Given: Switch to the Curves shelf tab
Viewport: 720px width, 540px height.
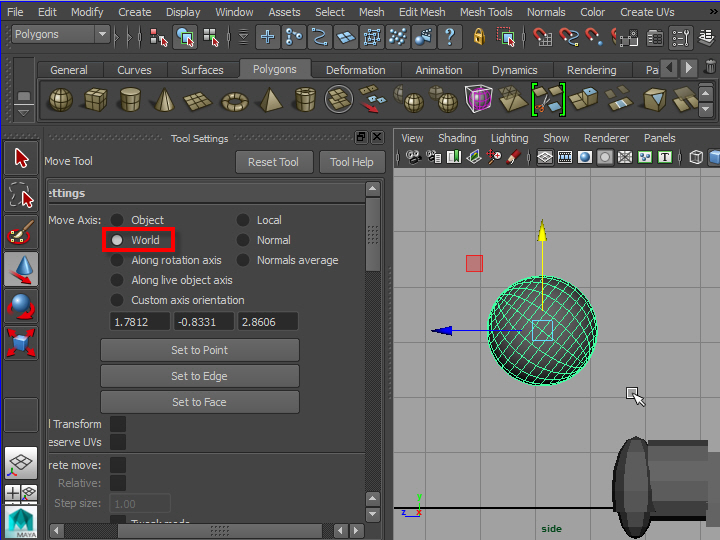Looking at the screenshot, I should [134, 70].
